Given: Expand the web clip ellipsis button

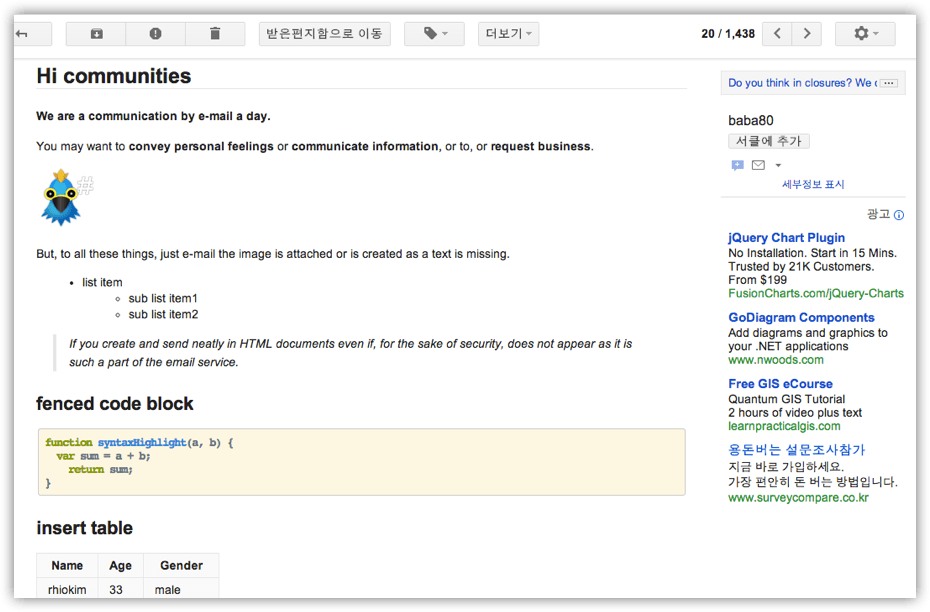Looking at the screenshot, I should (x=889, y=83).
